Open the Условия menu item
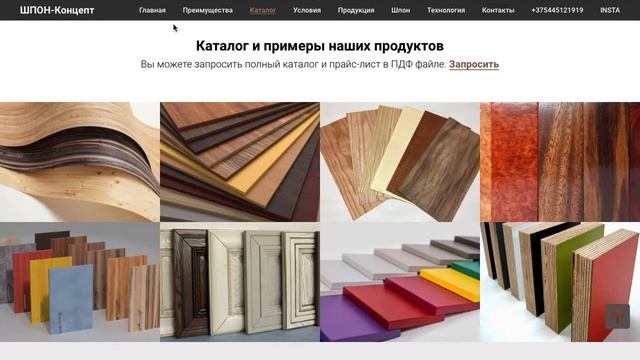Image resolution: width=640 pixels, height=360 pixels. click(307, 10)
